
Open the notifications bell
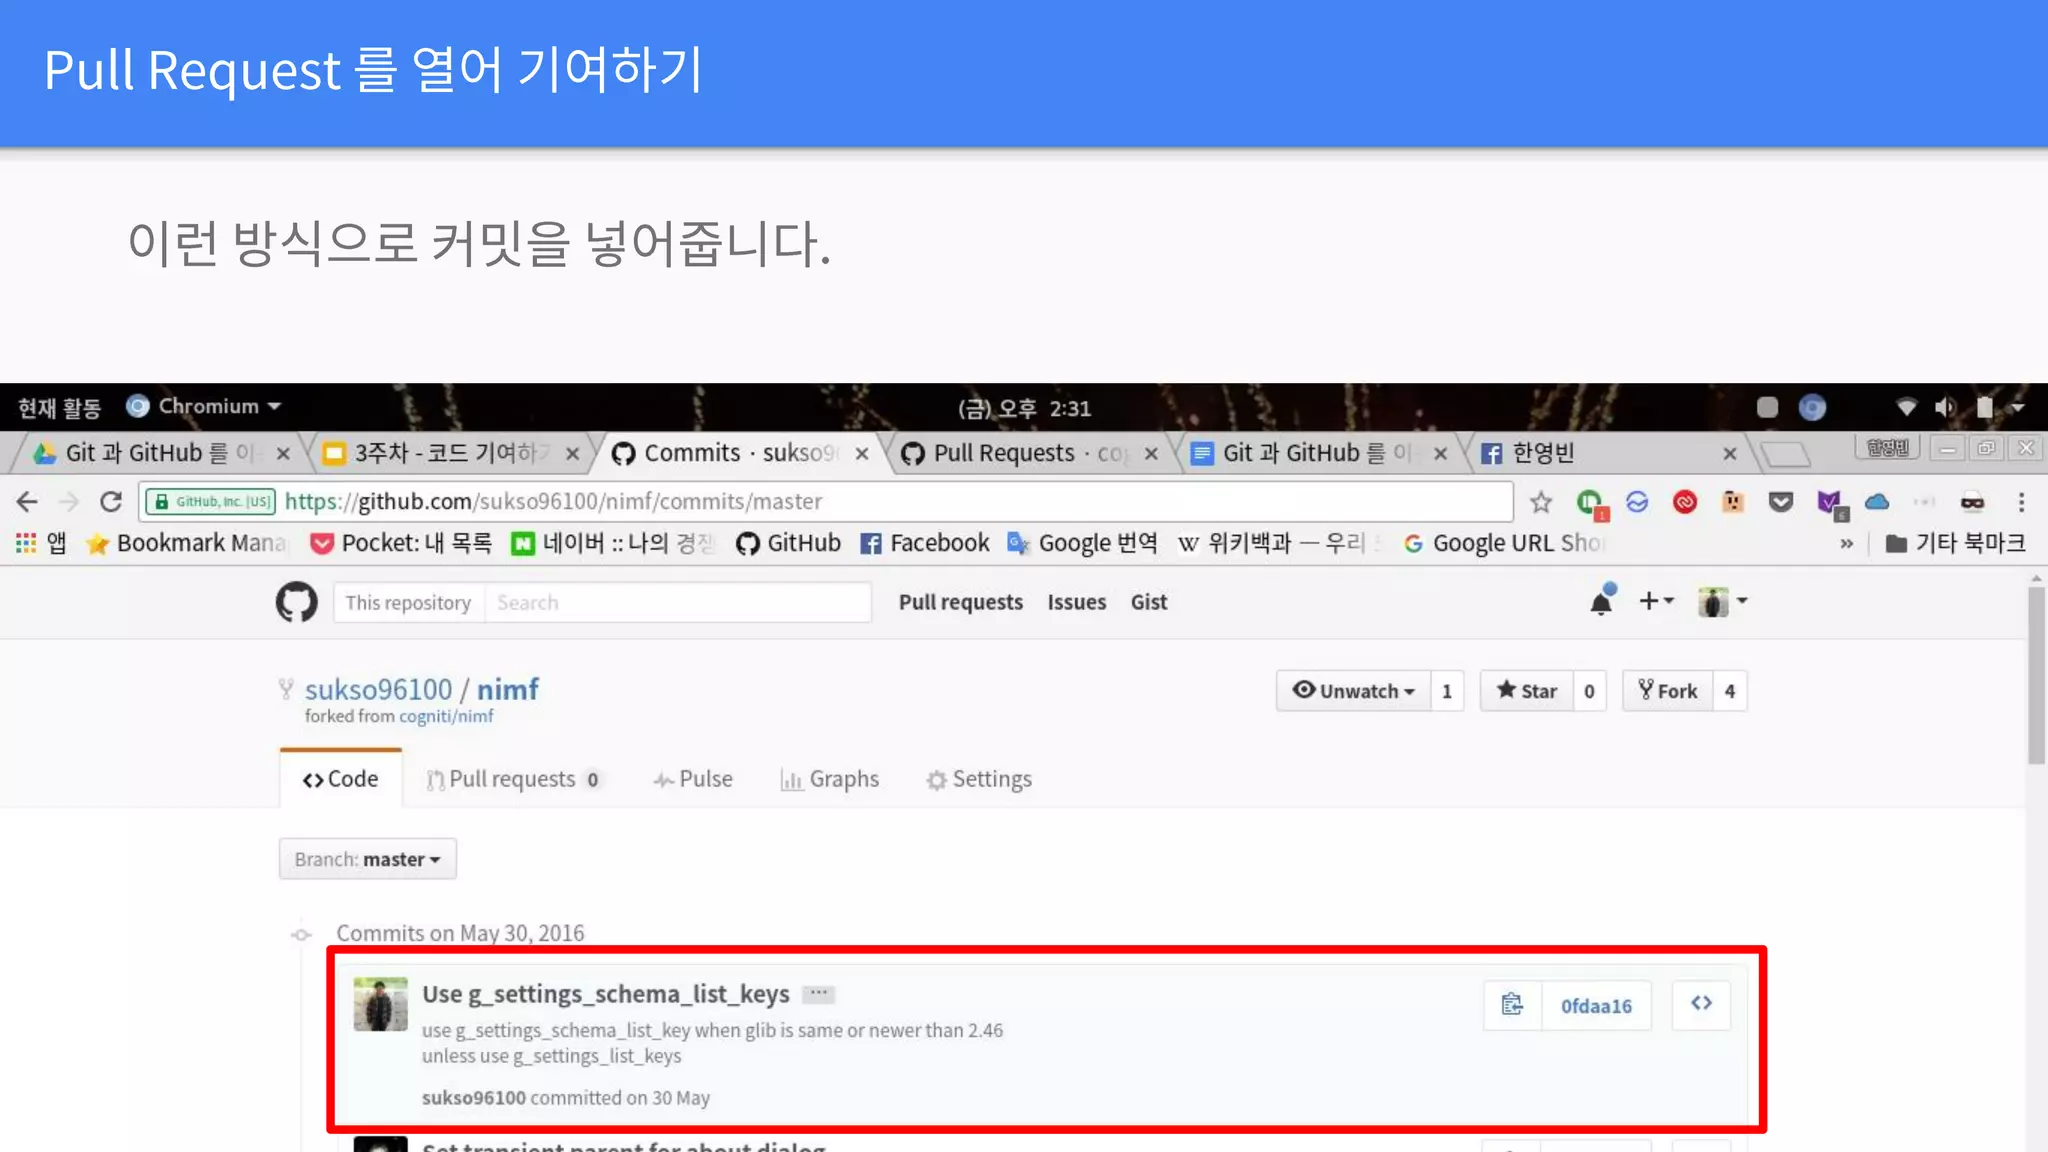(1601, 602)
